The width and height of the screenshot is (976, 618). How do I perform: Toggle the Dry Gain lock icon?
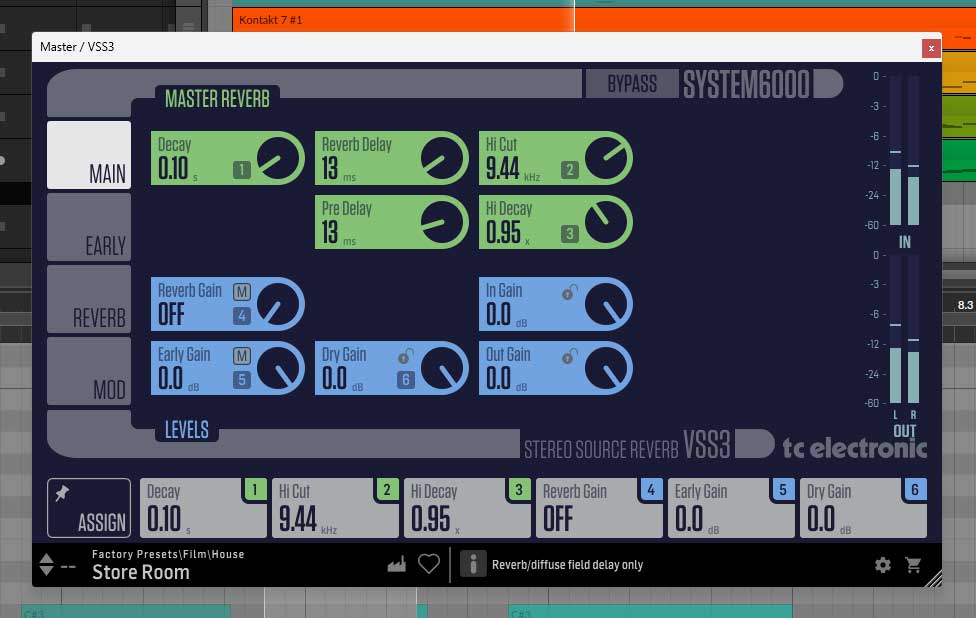pos(406,356)
